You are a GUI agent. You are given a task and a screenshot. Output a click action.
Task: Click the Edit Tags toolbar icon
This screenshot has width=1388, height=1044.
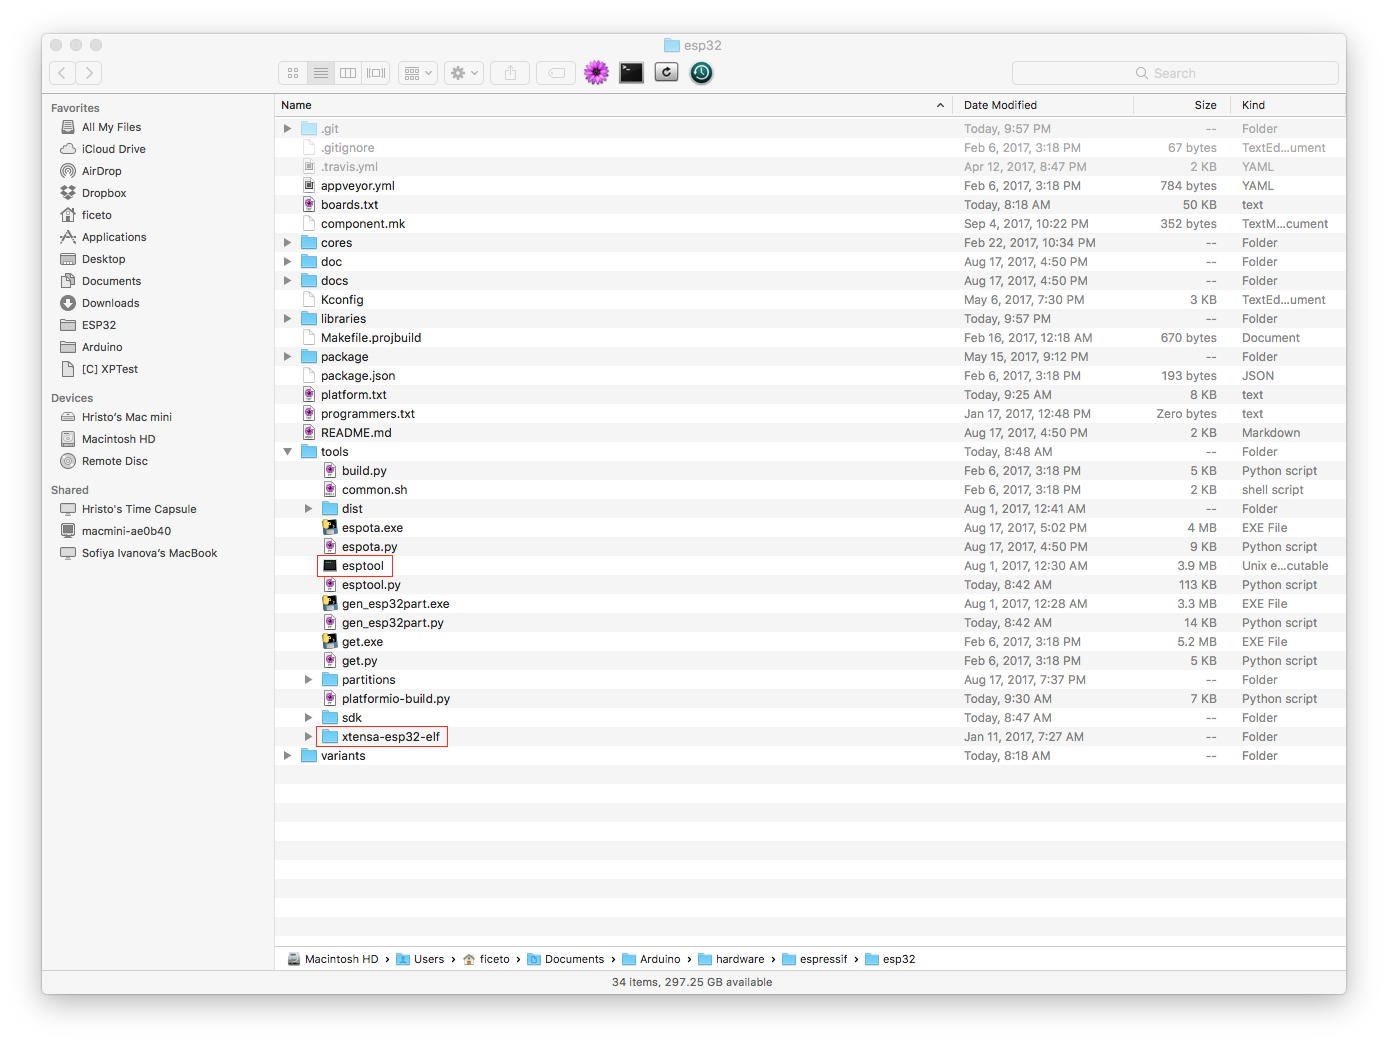click(556, 72)
